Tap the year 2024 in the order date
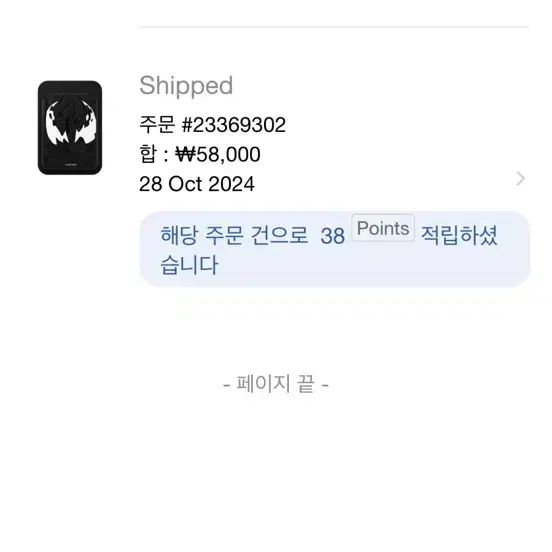Viewport: 552px width, 552px height. [231, 184]
